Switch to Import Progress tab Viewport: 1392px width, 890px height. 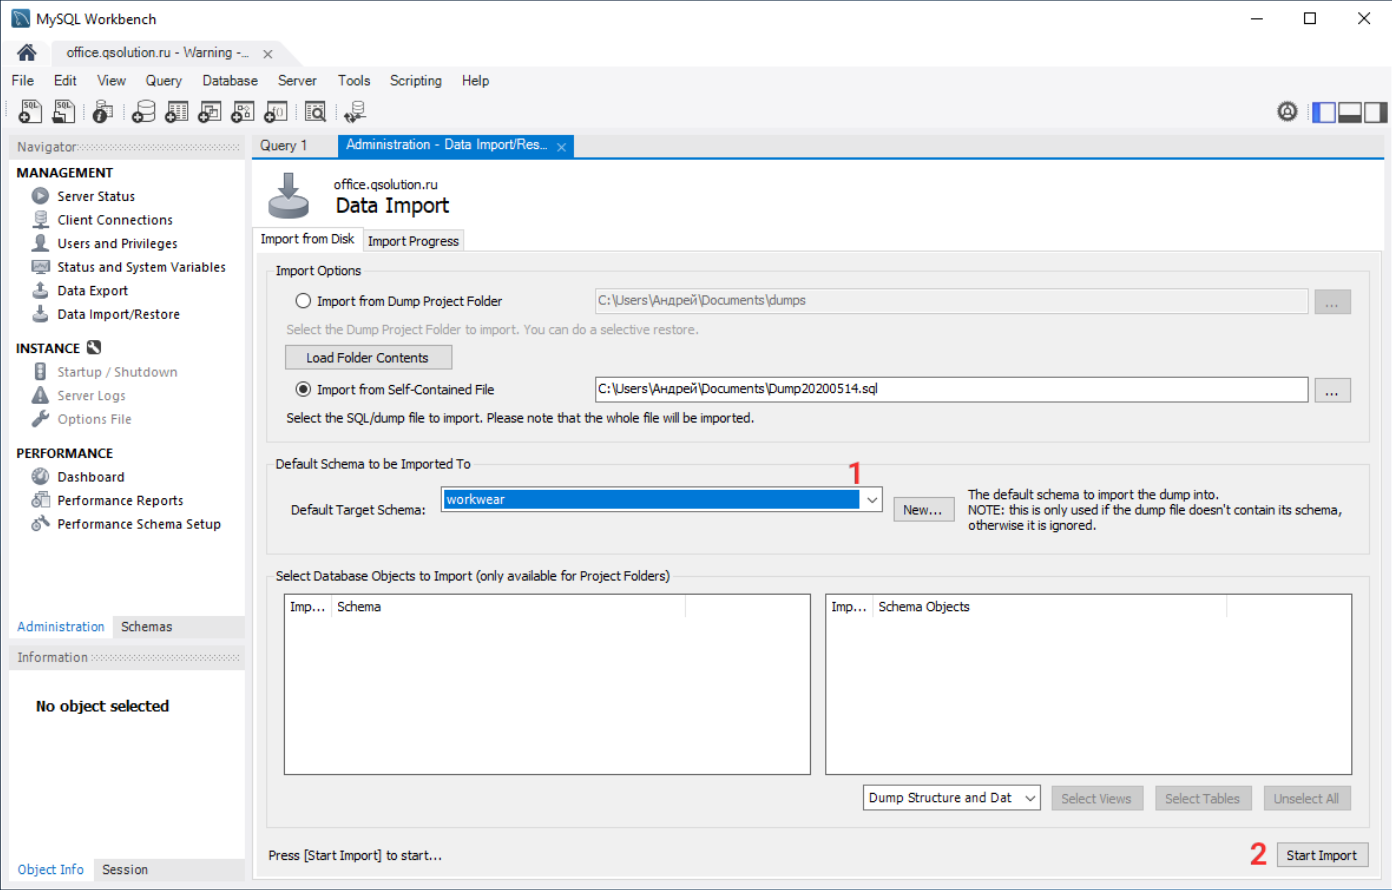[413, 241]
